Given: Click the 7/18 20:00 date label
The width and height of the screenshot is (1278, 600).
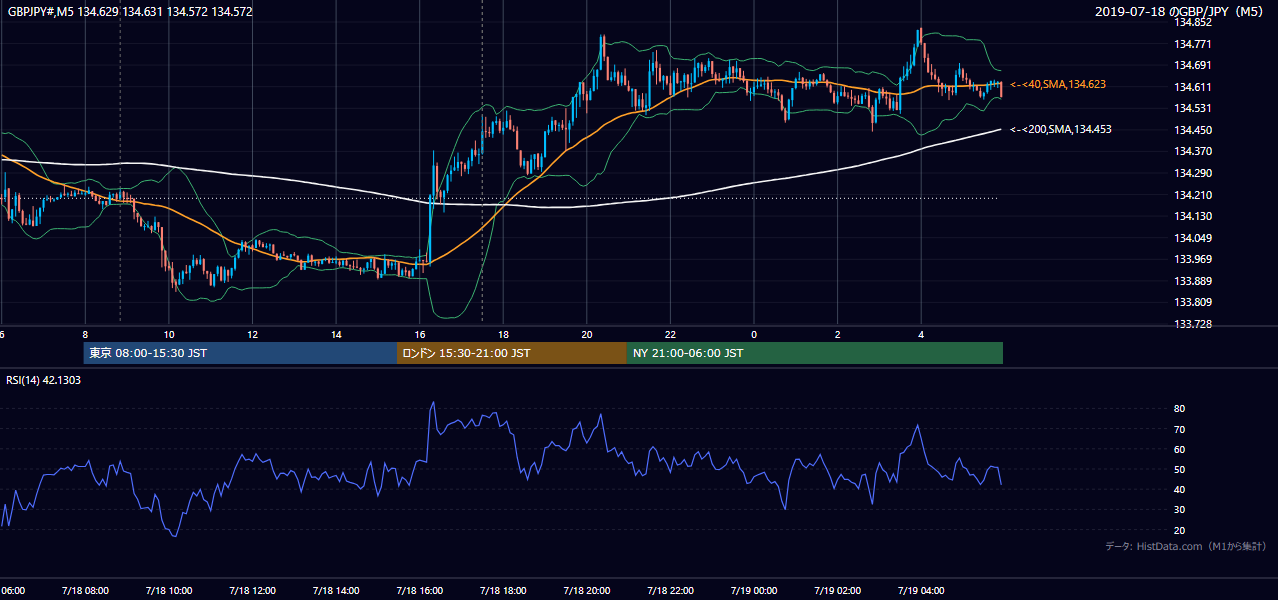Looking at the screenshot, I should [x=587, y=590].
